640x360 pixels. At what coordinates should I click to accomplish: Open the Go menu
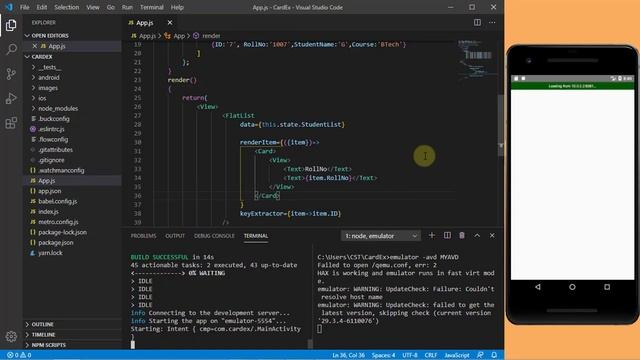click(111, 7)
